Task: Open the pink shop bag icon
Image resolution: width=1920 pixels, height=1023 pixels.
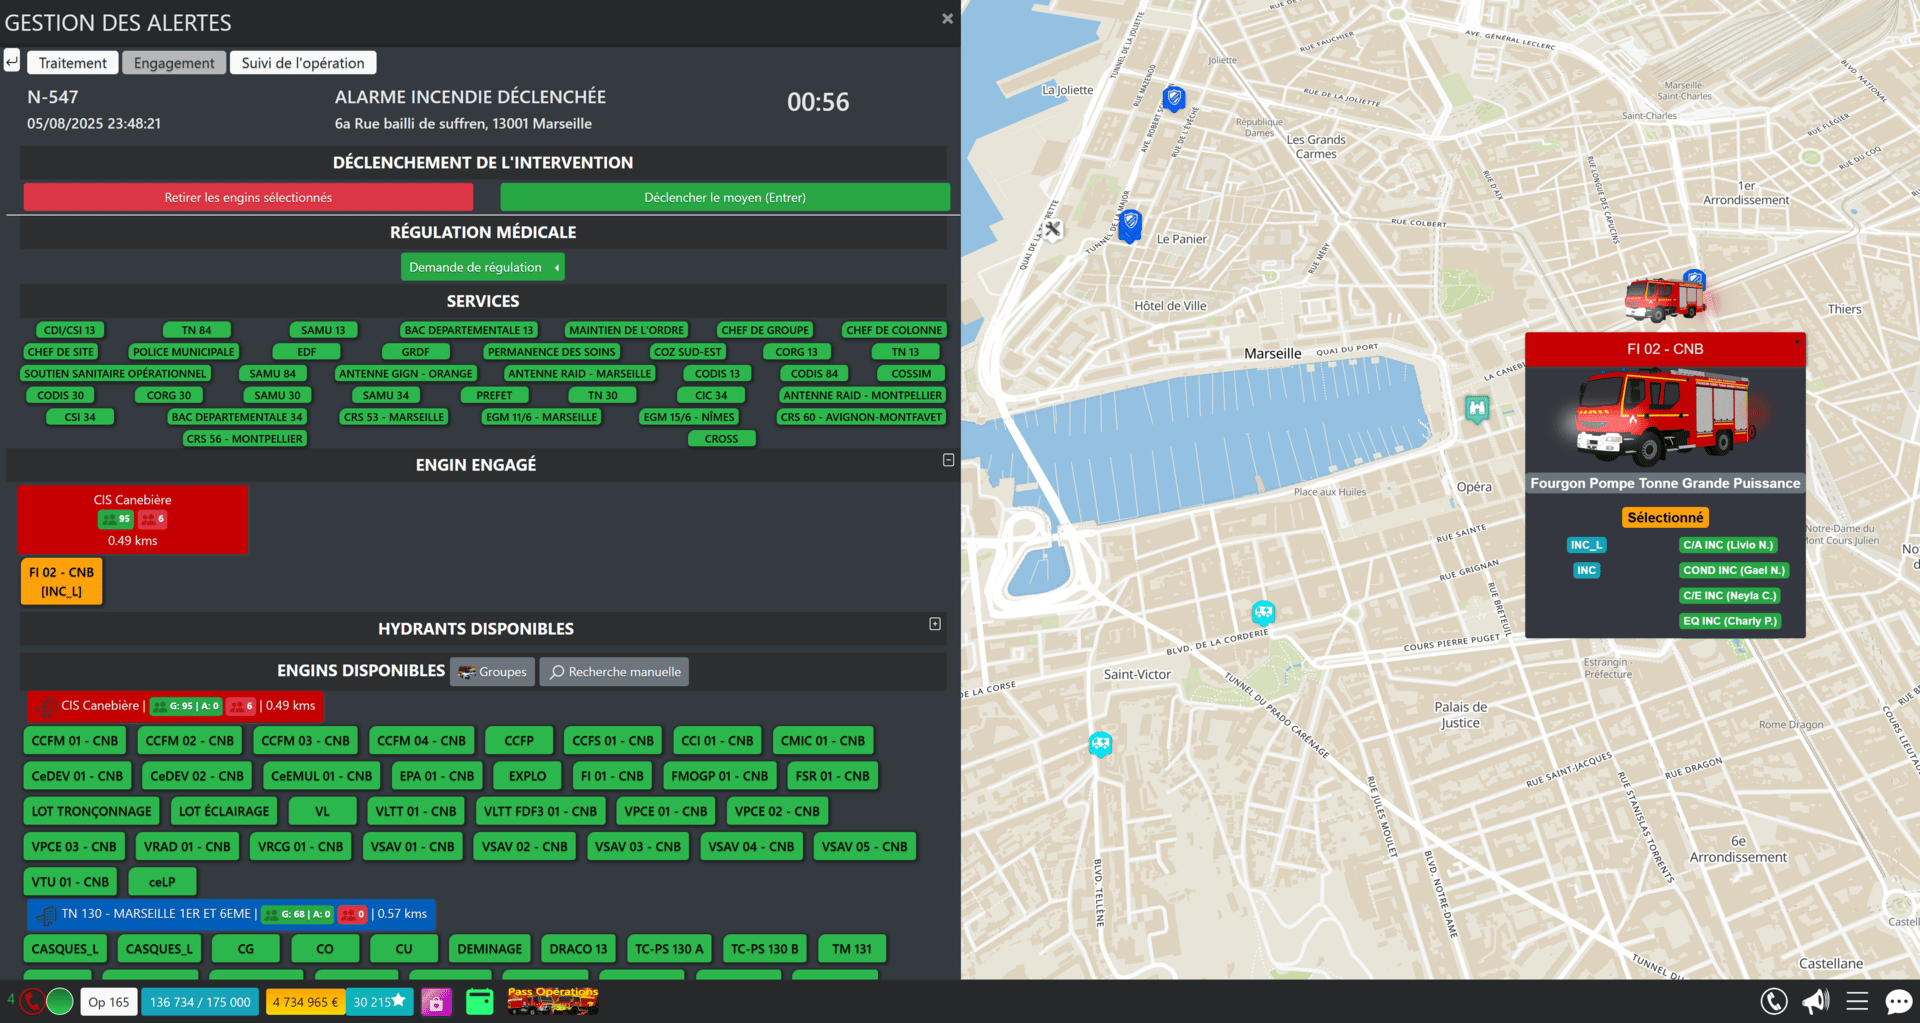Action: pyautogui.click(x=436, y=1001)
